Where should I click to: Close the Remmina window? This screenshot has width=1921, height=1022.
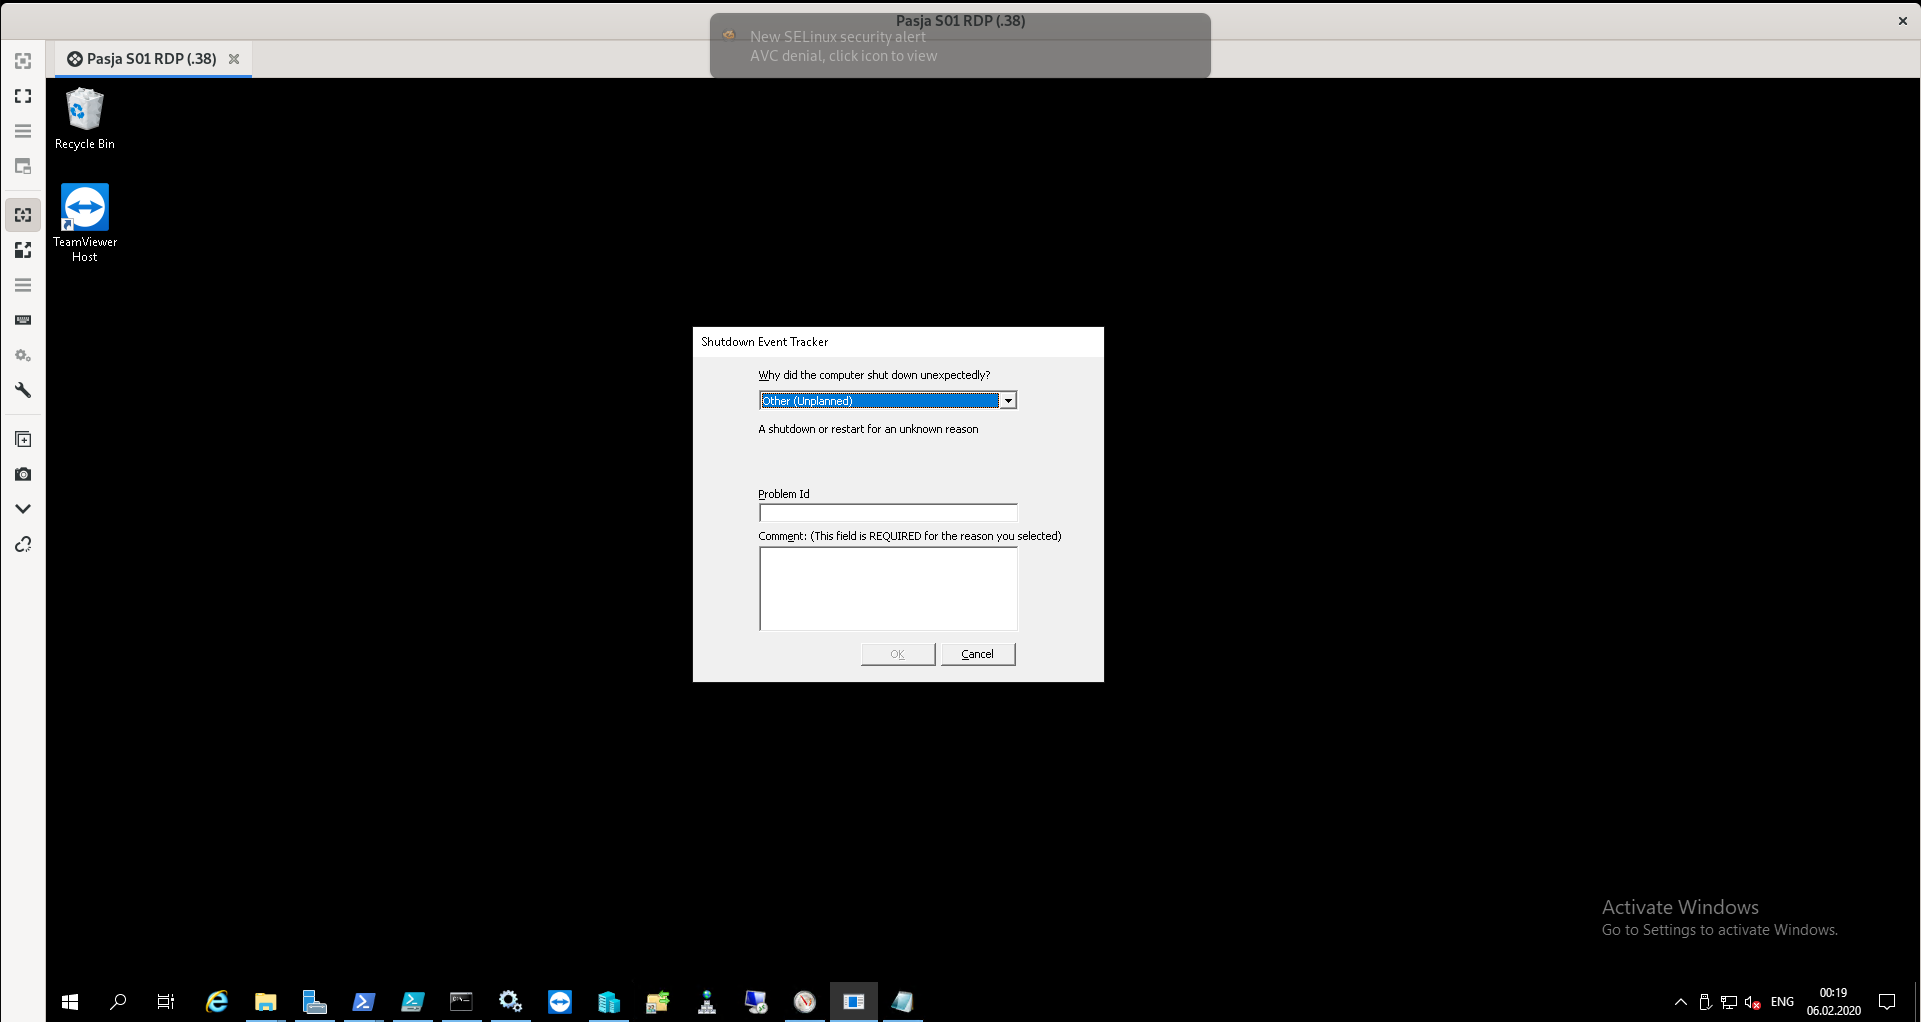click(1902, 21)
